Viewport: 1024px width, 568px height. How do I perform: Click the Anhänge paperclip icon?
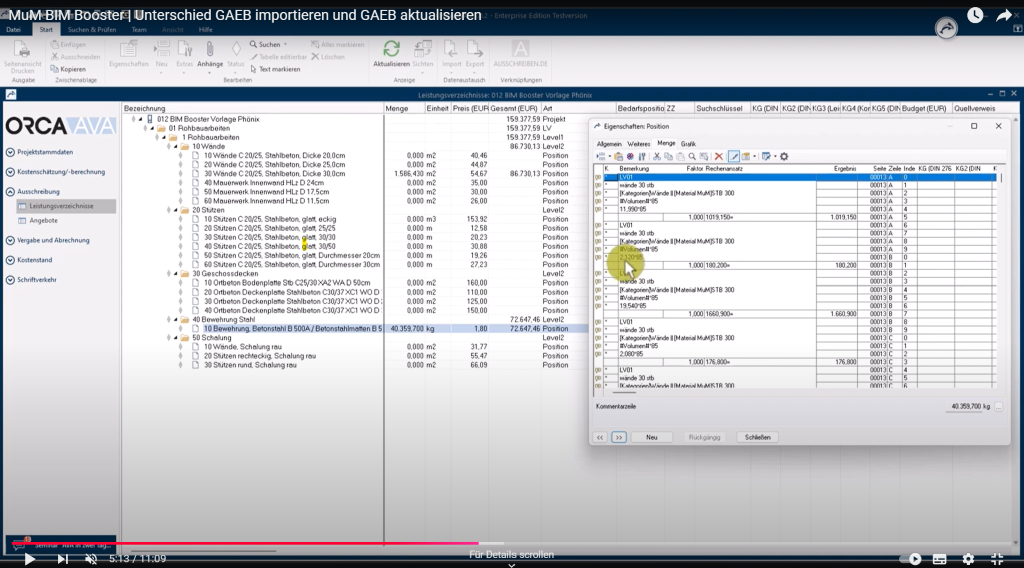click(x=210, y=49)
